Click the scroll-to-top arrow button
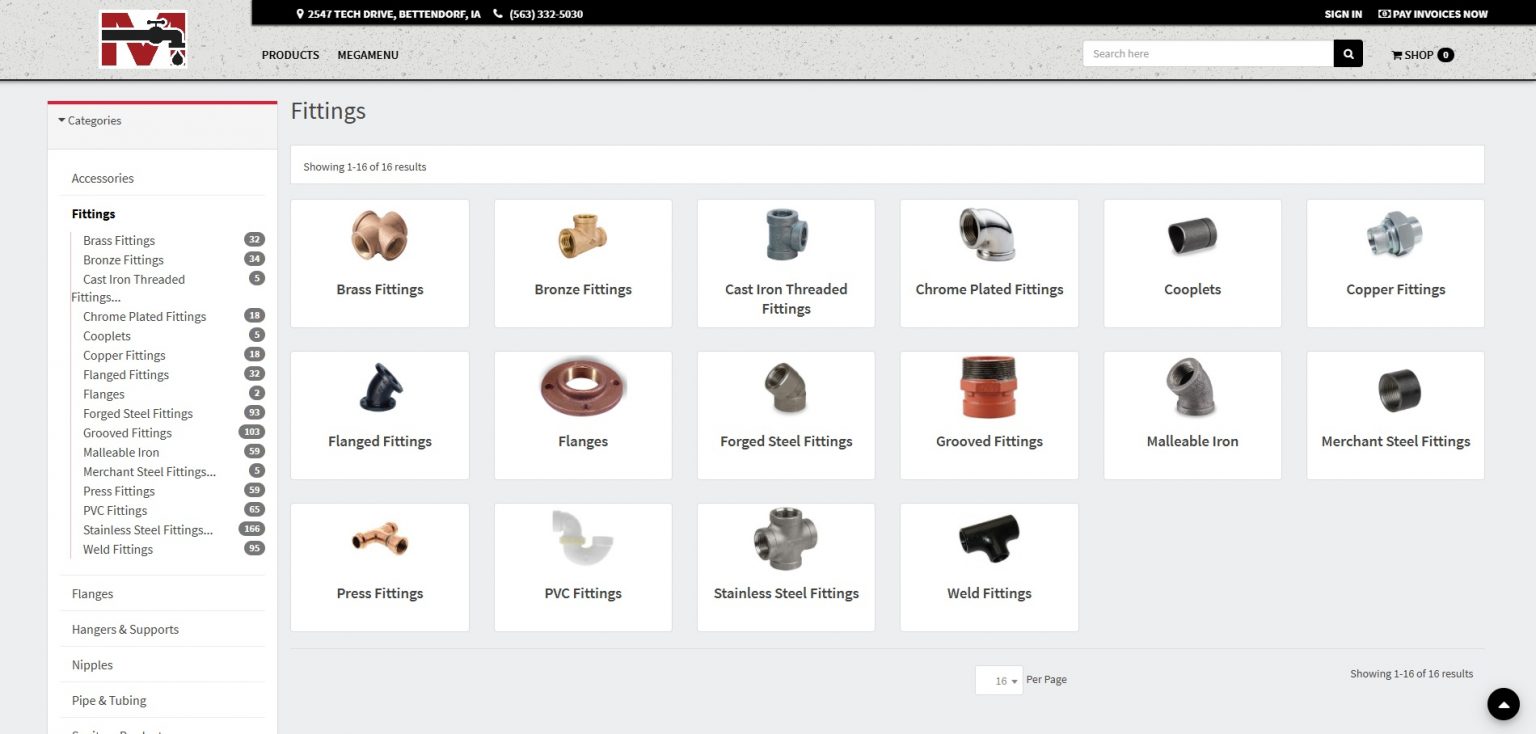1536x734 pixels. (x=1502, y=704)
